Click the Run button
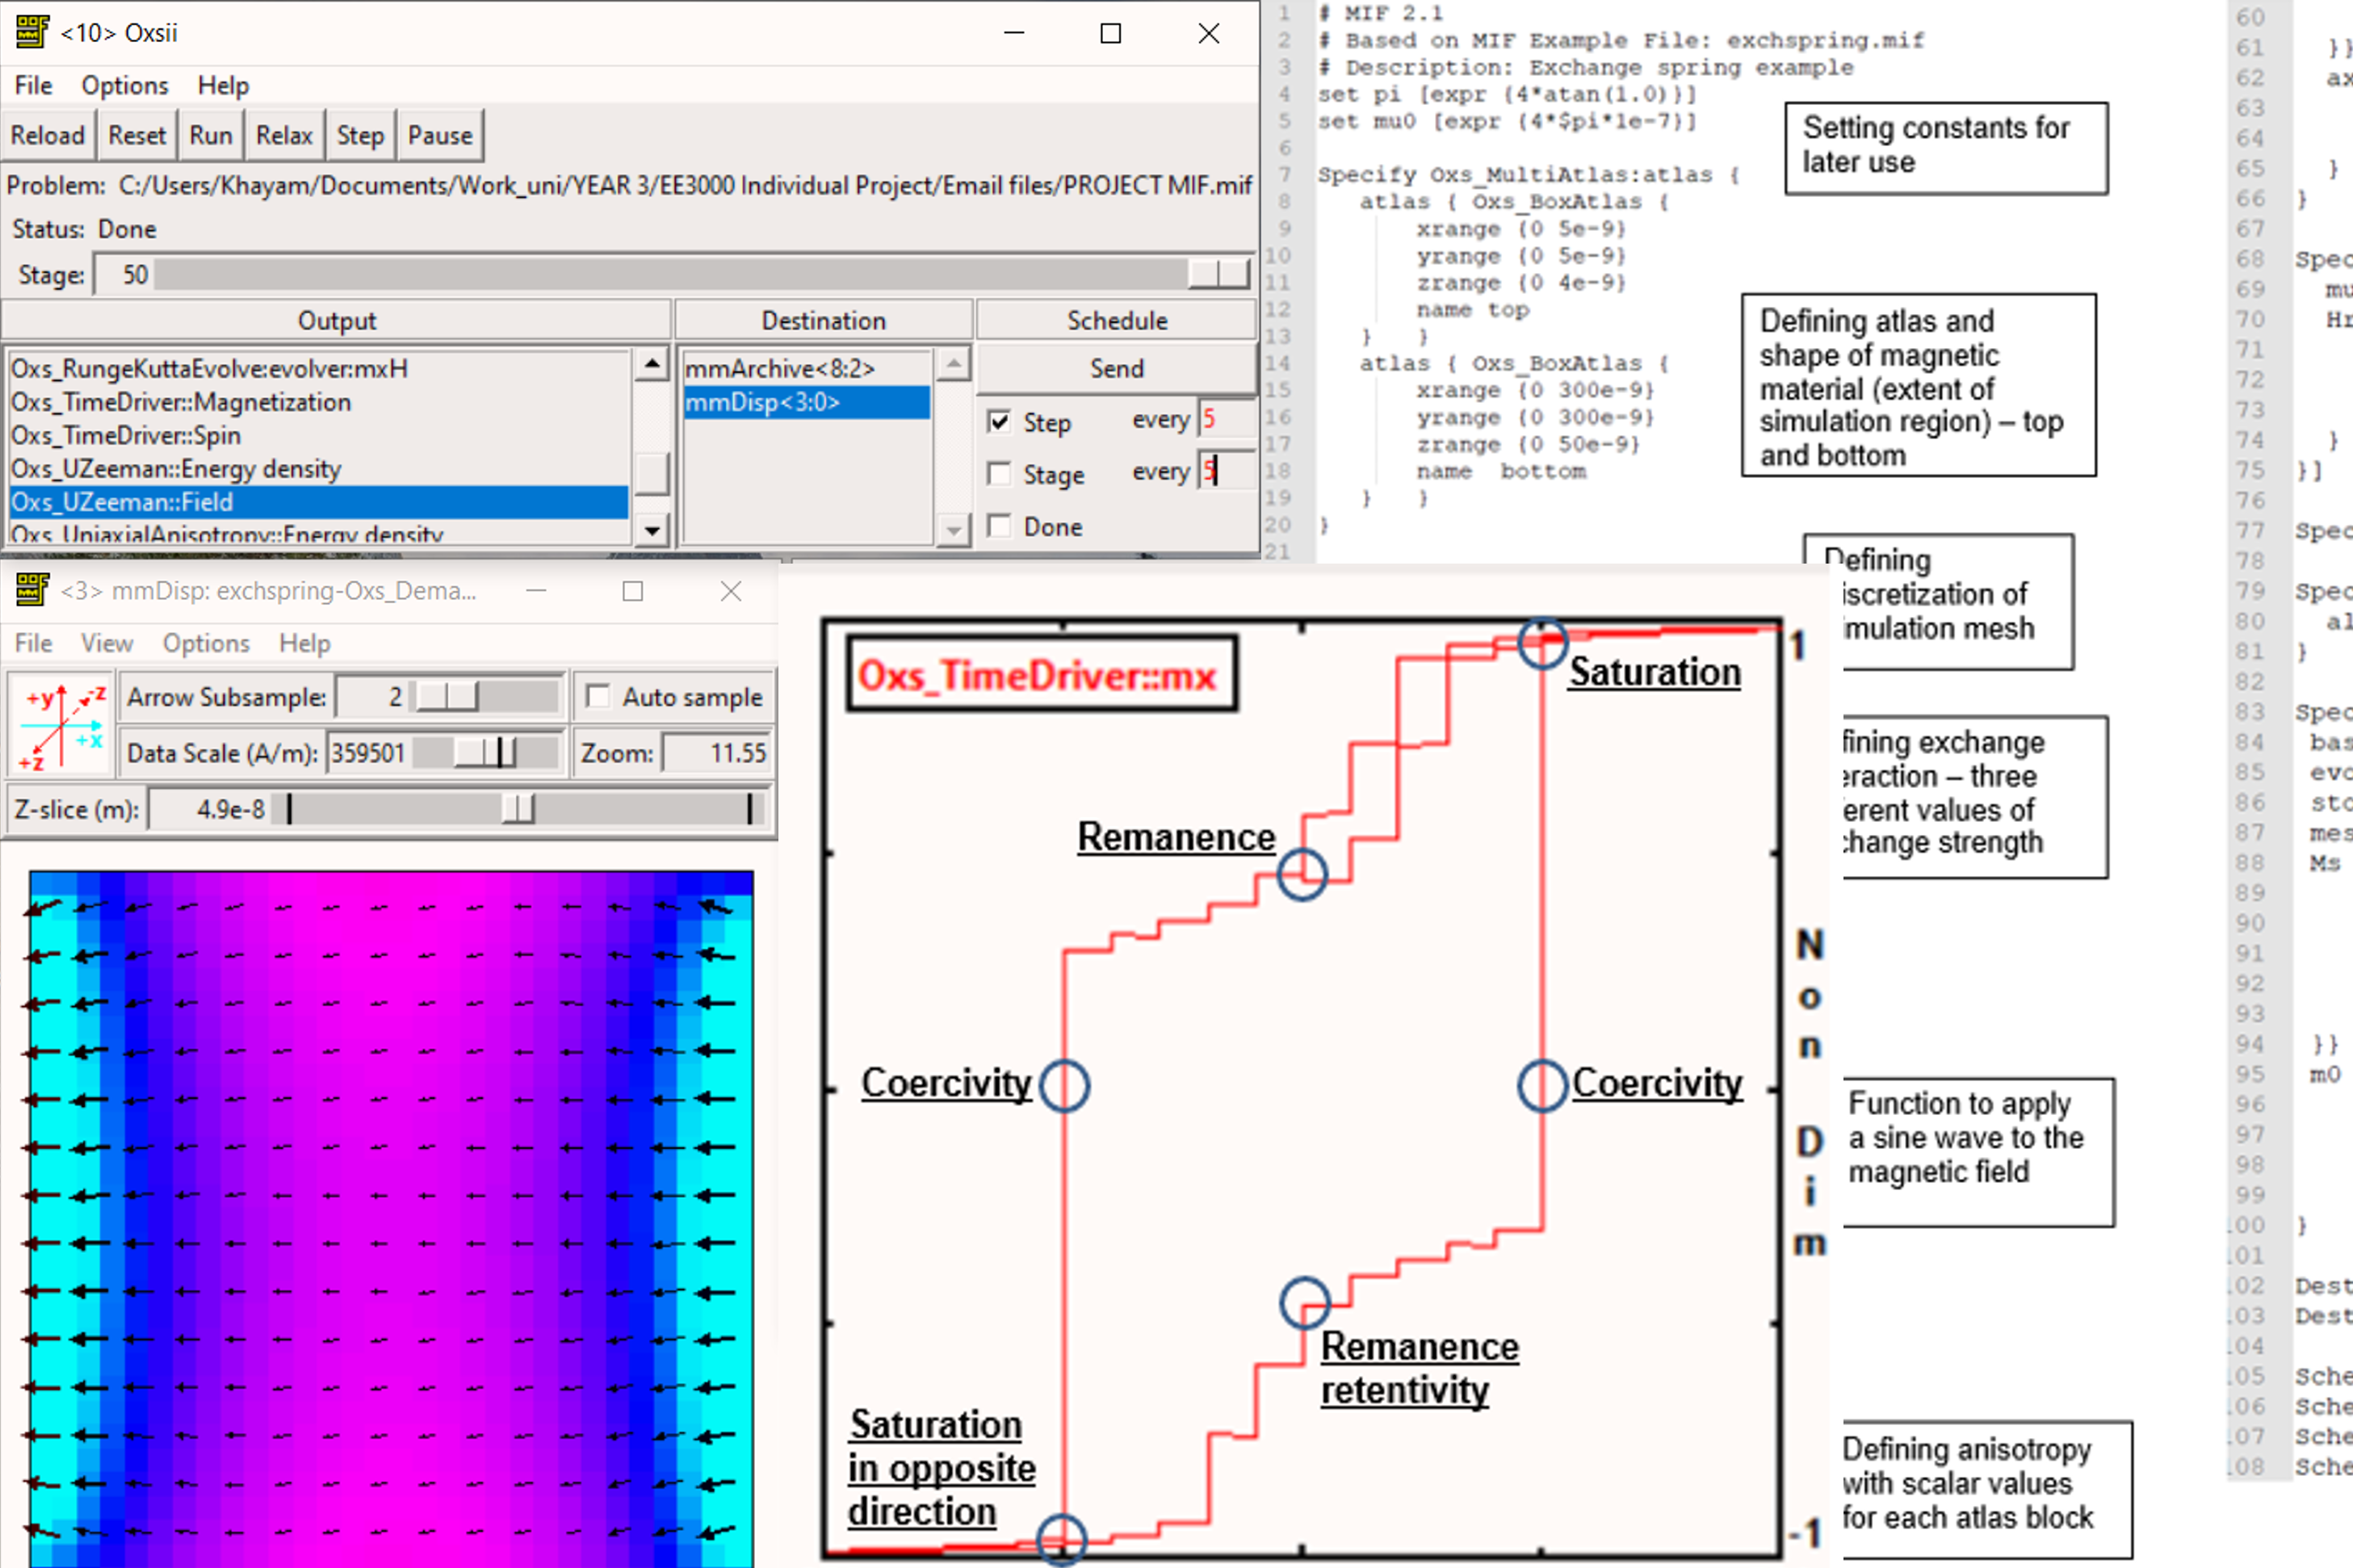Viewport: 2353px width, 1568px height. tap(211, 135)
